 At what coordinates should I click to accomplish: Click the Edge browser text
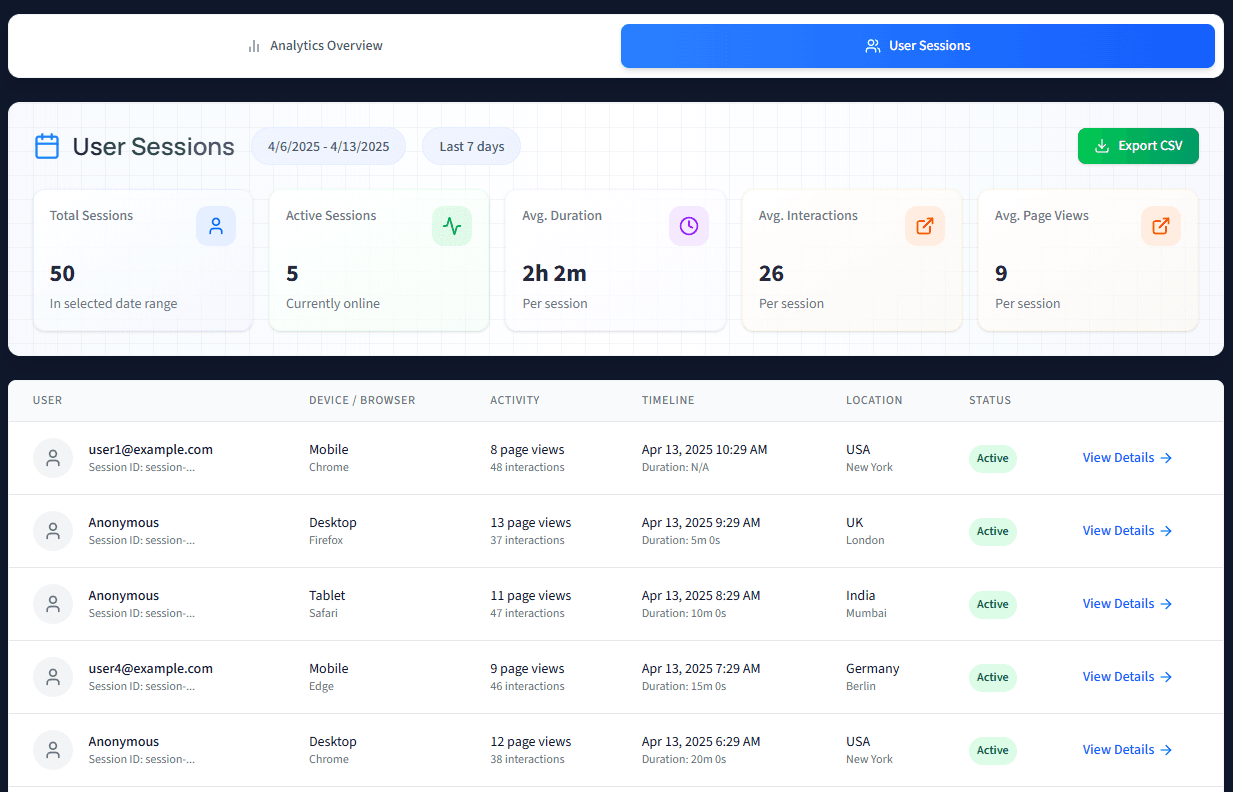321,687
